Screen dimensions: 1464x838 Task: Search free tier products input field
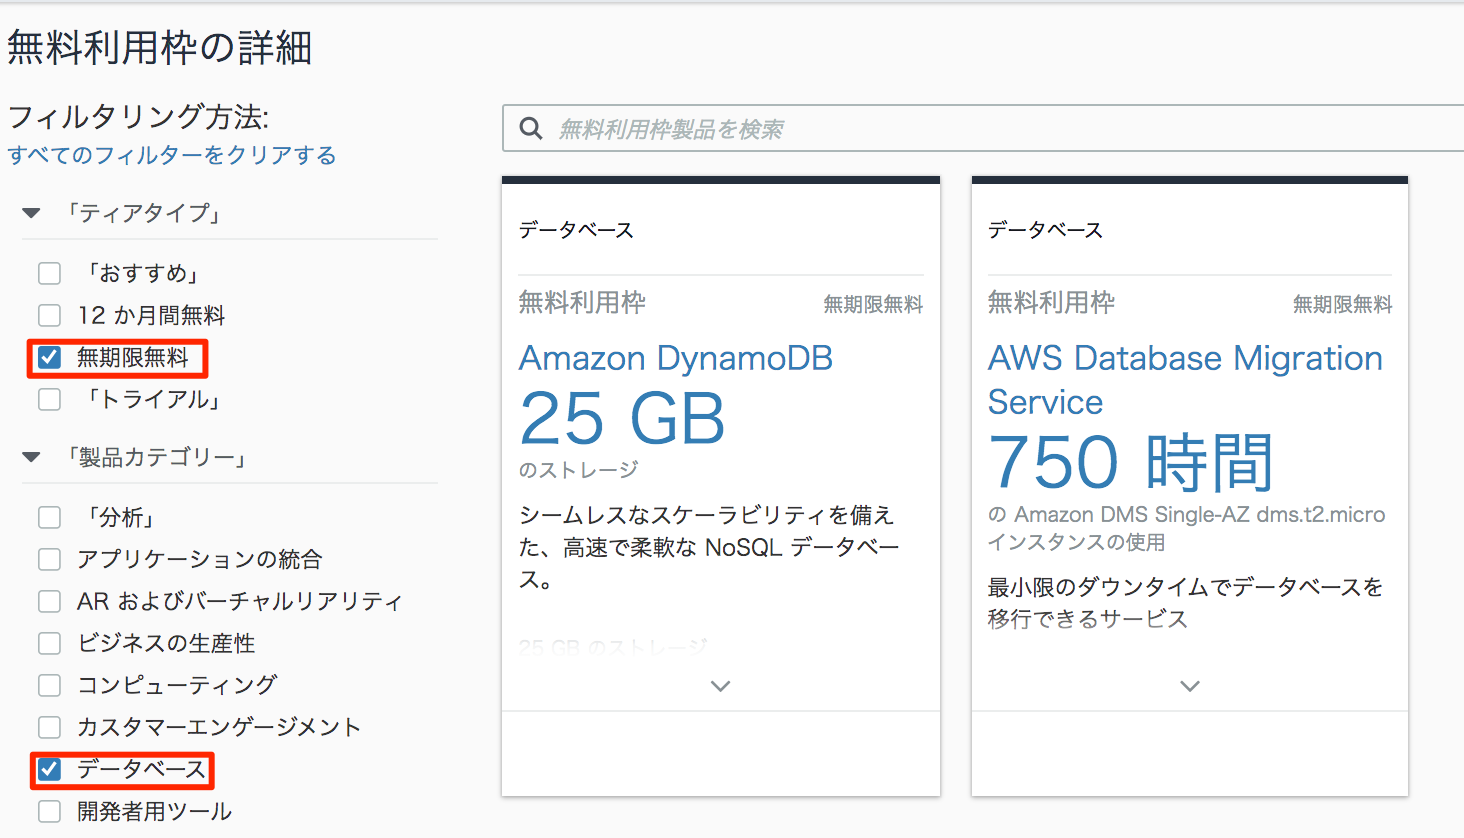tap(983, 128)
